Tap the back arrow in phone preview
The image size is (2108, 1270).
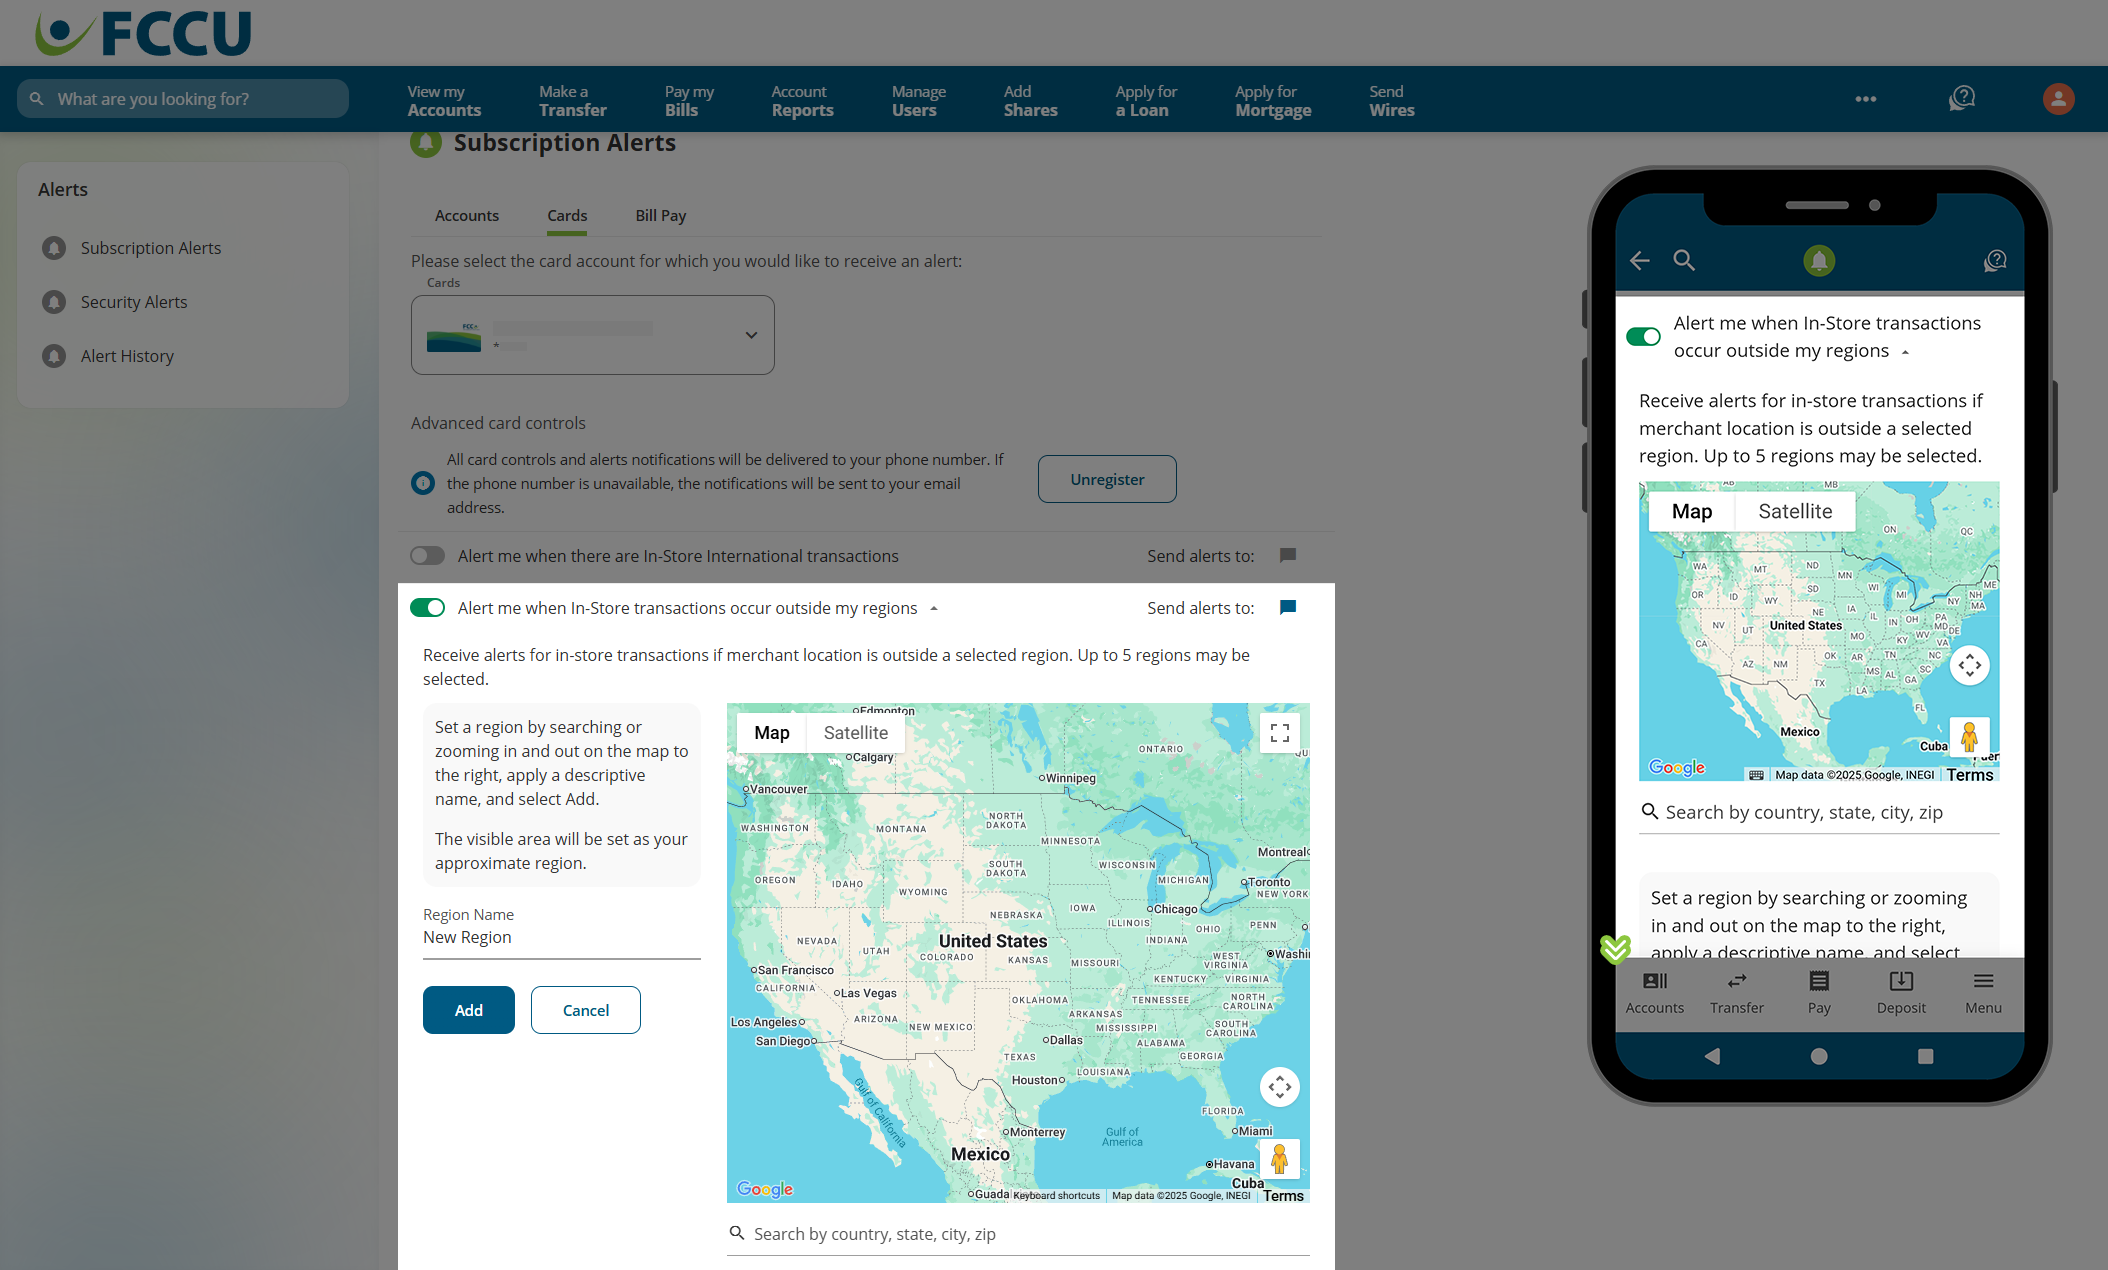(1639, 261)
